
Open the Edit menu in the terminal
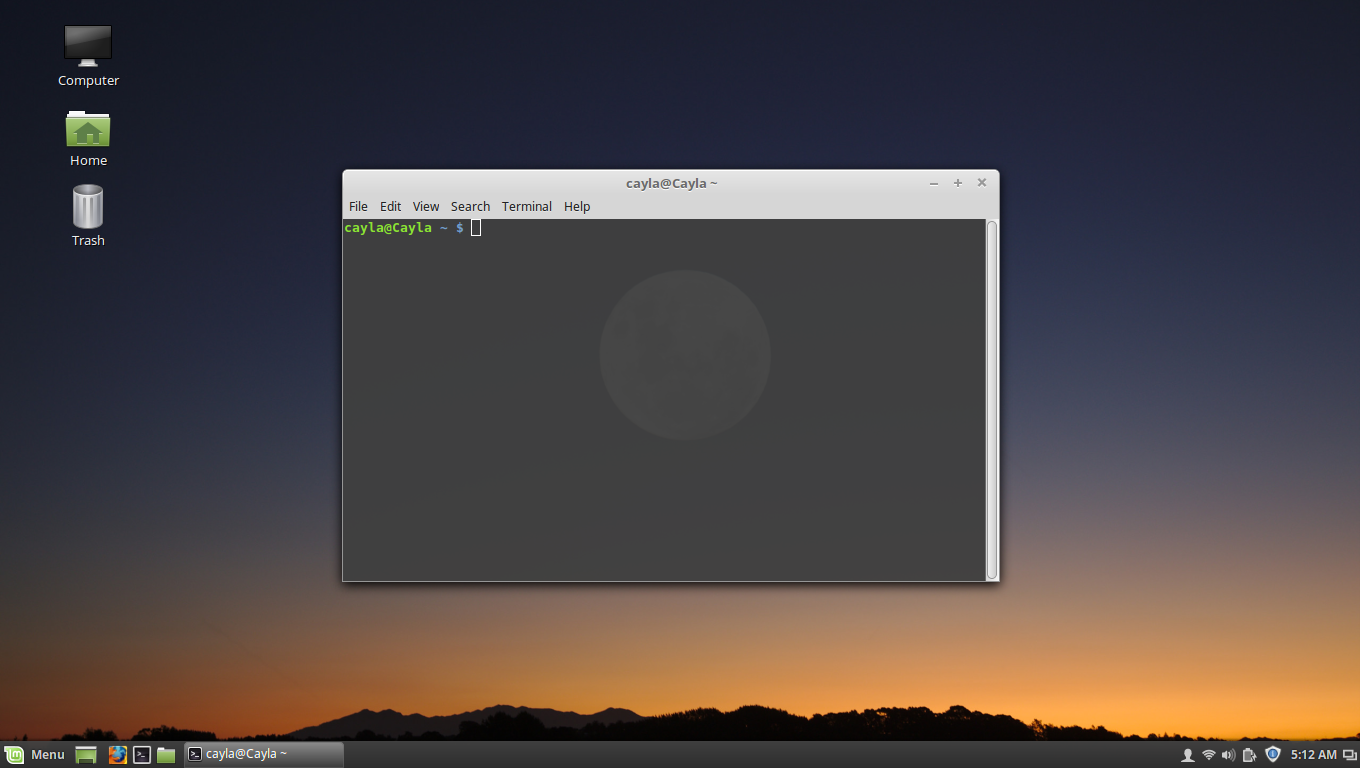[x=390, y=206]
